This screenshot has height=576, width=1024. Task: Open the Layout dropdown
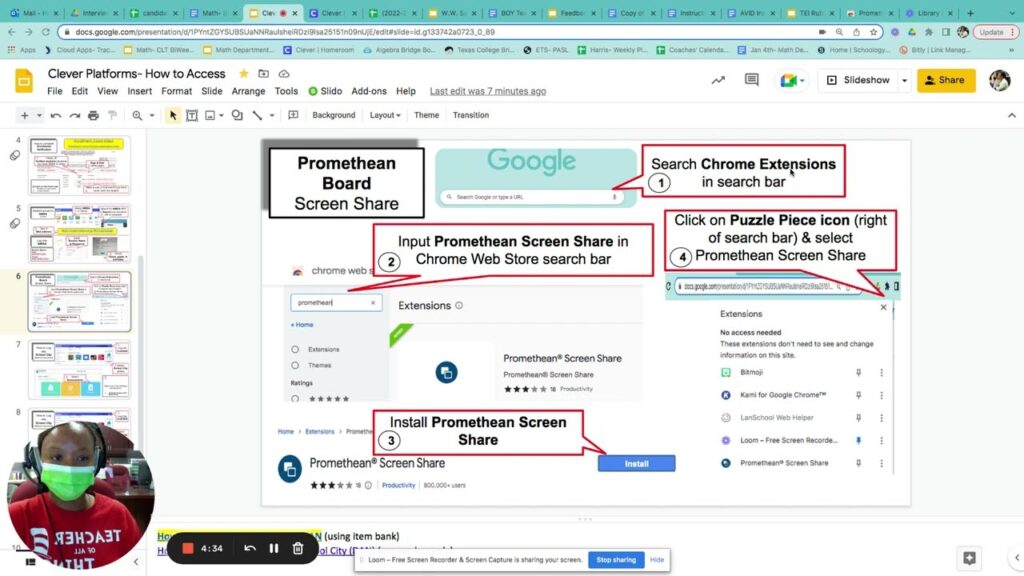[x=385, y=116]
